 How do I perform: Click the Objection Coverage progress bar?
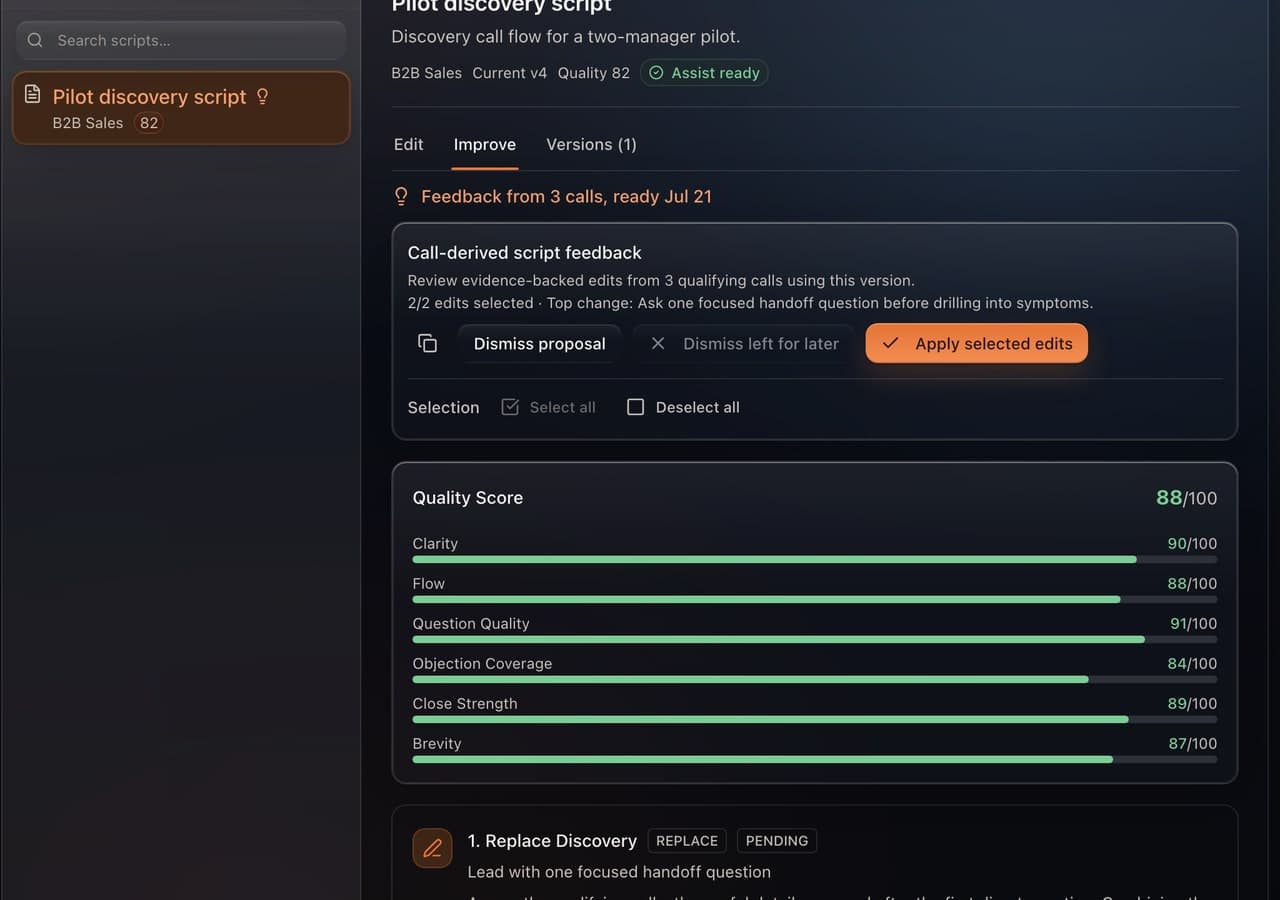815,679
